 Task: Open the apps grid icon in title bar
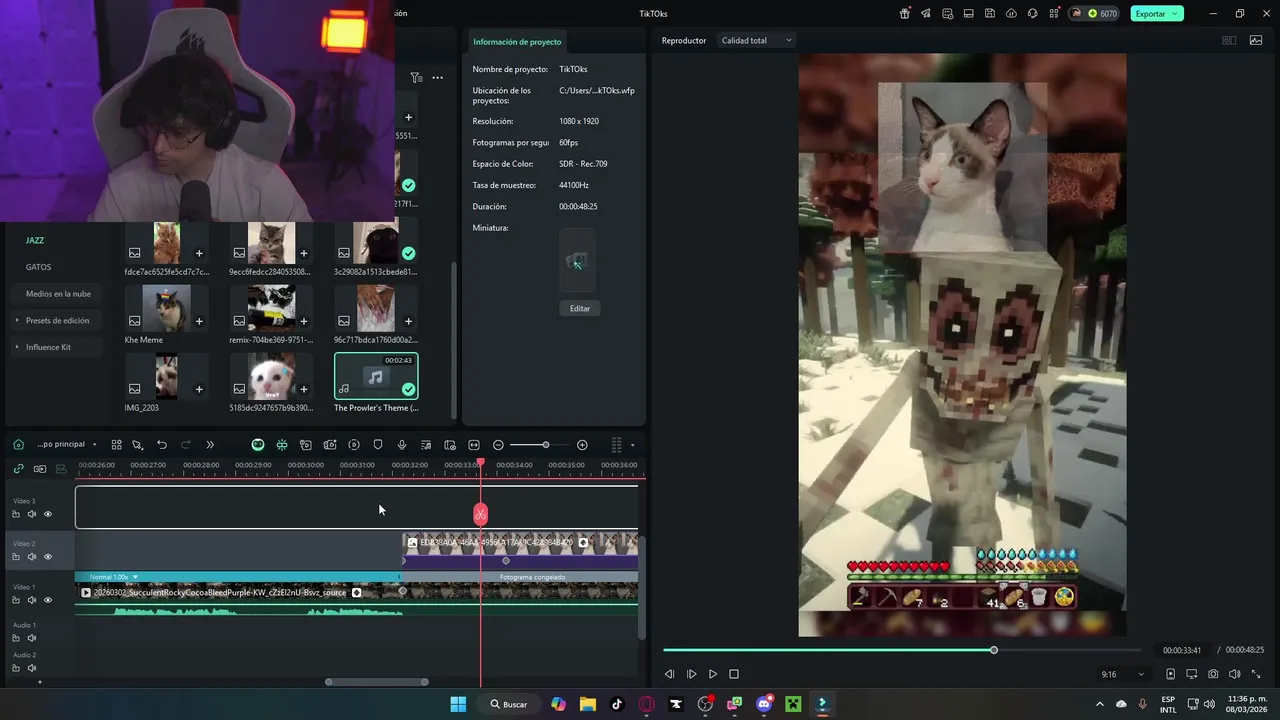click(1053, 14)
